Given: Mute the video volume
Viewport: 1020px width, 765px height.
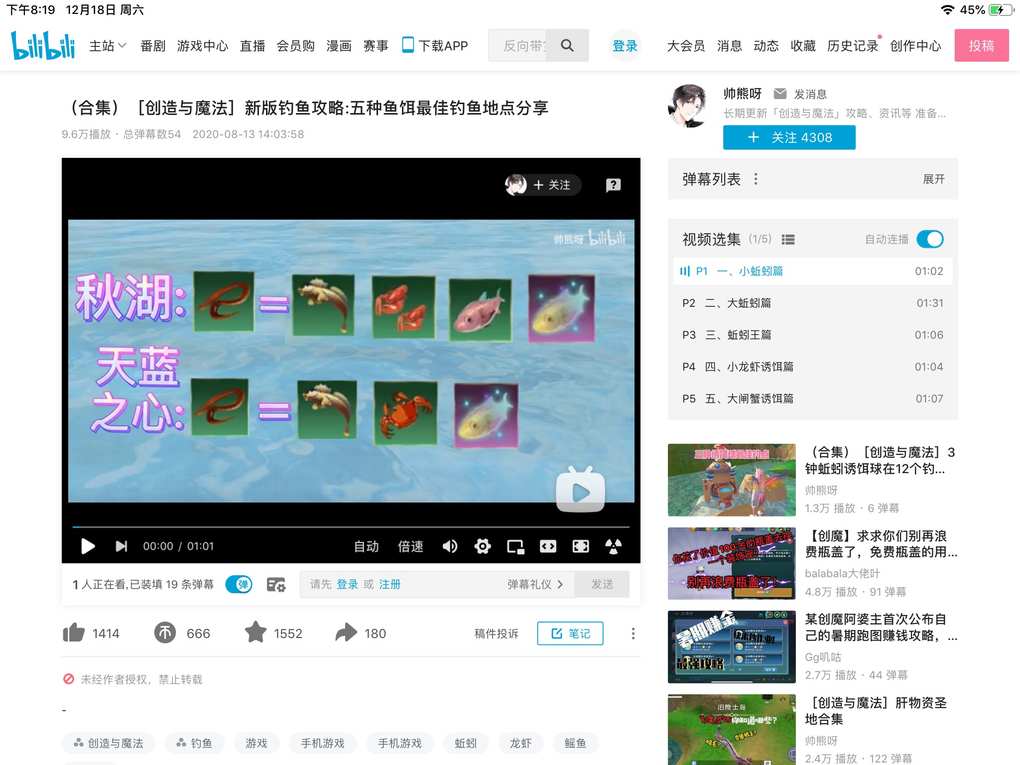Looking at the screenshot, I should click(450, 546).
